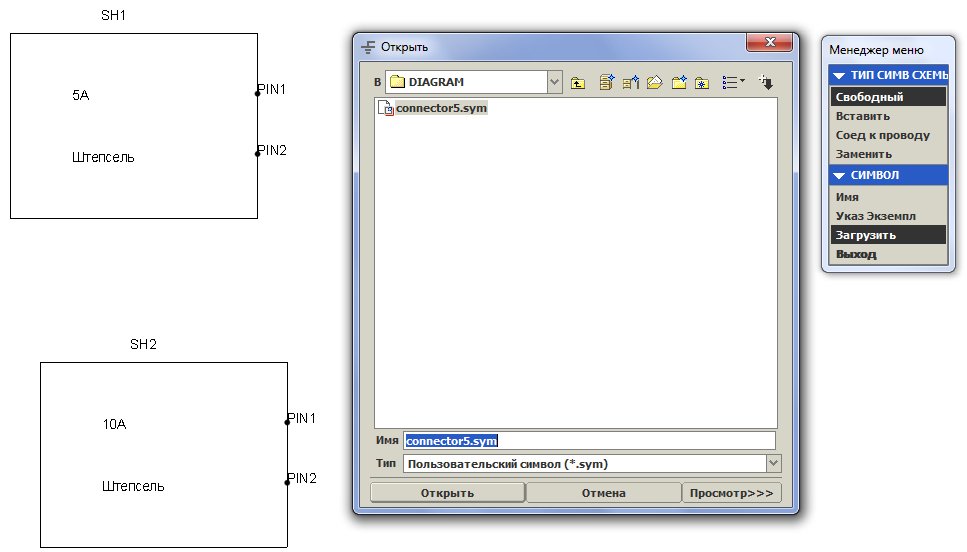
Task: Create a new folder via sparkle folder icon
Action: 679,82
